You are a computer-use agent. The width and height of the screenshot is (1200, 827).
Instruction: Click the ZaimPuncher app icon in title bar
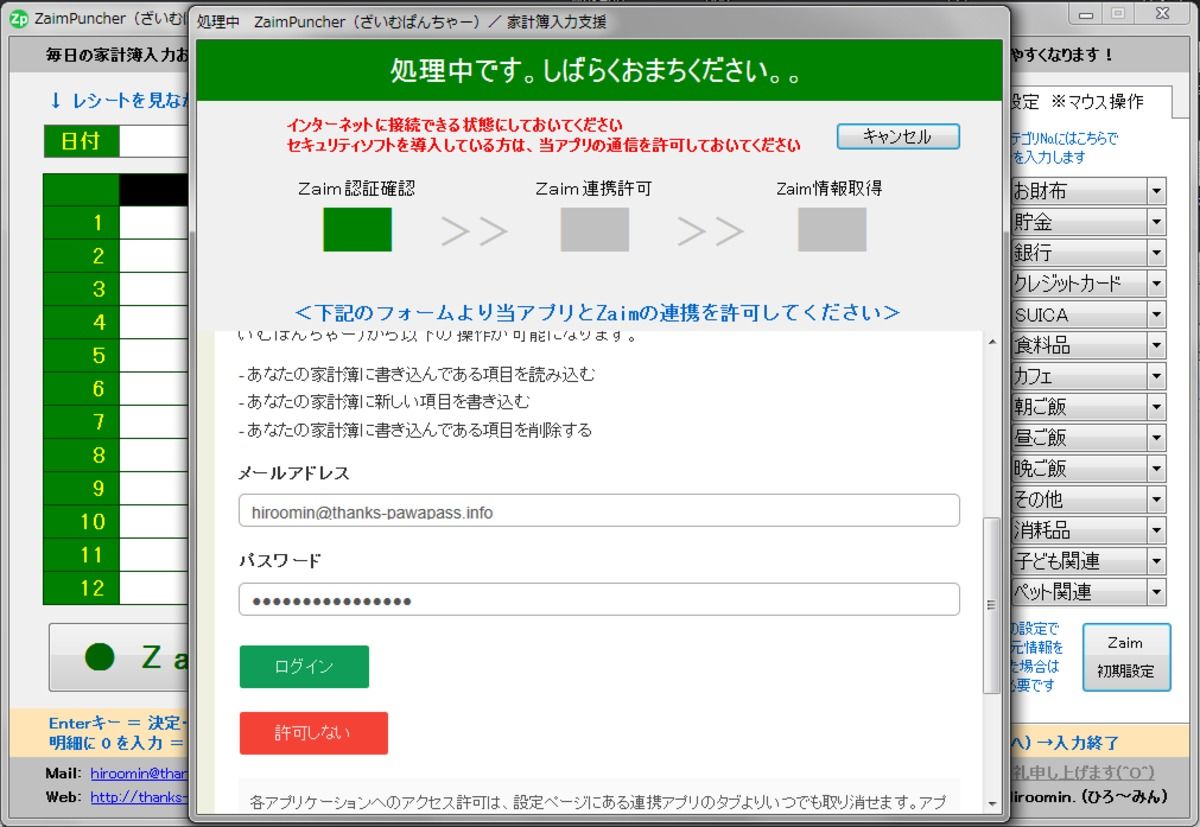pos(18,17)
